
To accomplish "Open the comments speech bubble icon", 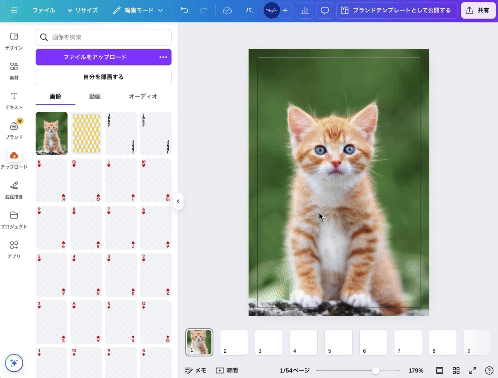I will 324,10.
